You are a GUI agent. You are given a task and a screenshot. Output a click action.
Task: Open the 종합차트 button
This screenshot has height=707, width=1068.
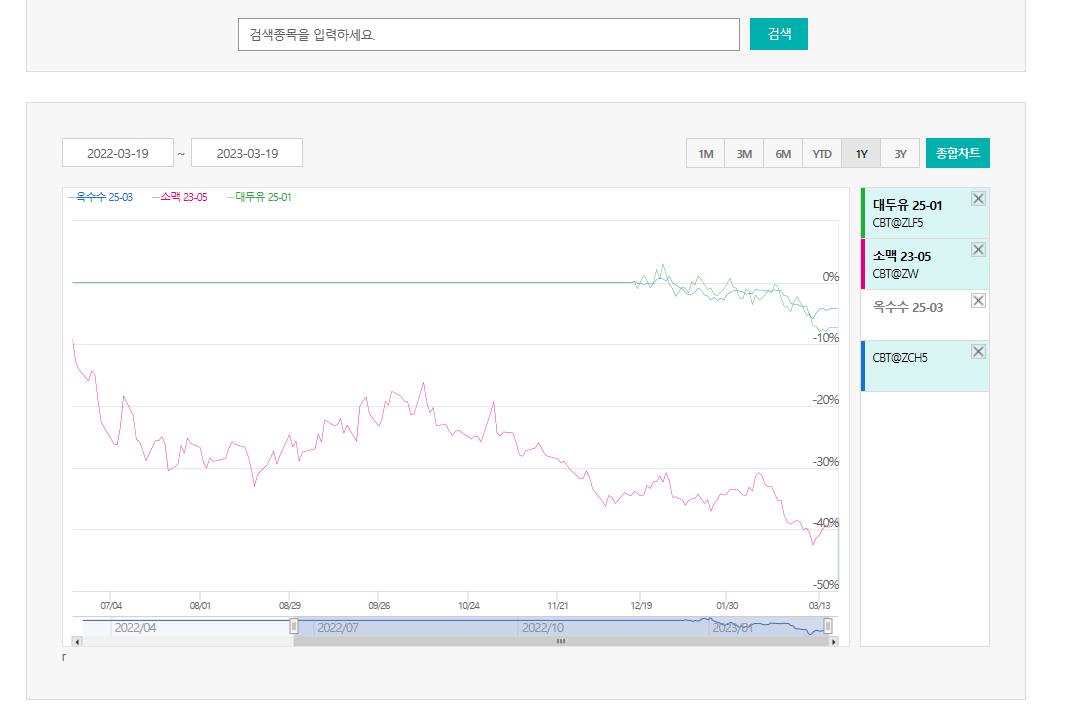pyautogui.click(x=958, y=153)
